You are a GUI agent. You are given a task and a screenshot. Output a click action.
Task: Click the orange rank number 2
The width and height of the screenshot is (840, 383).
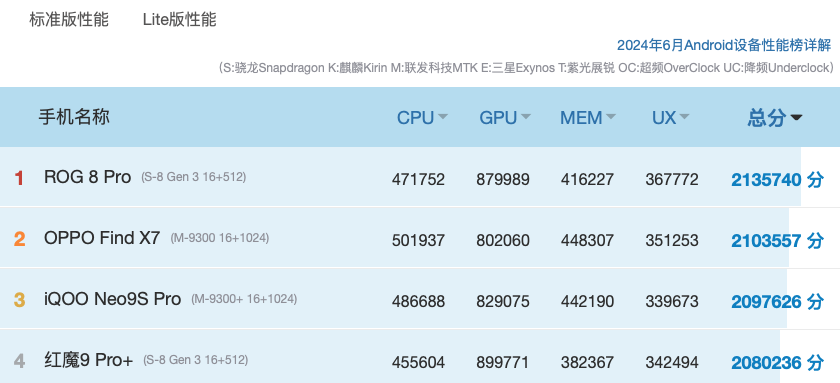point(19,239)
